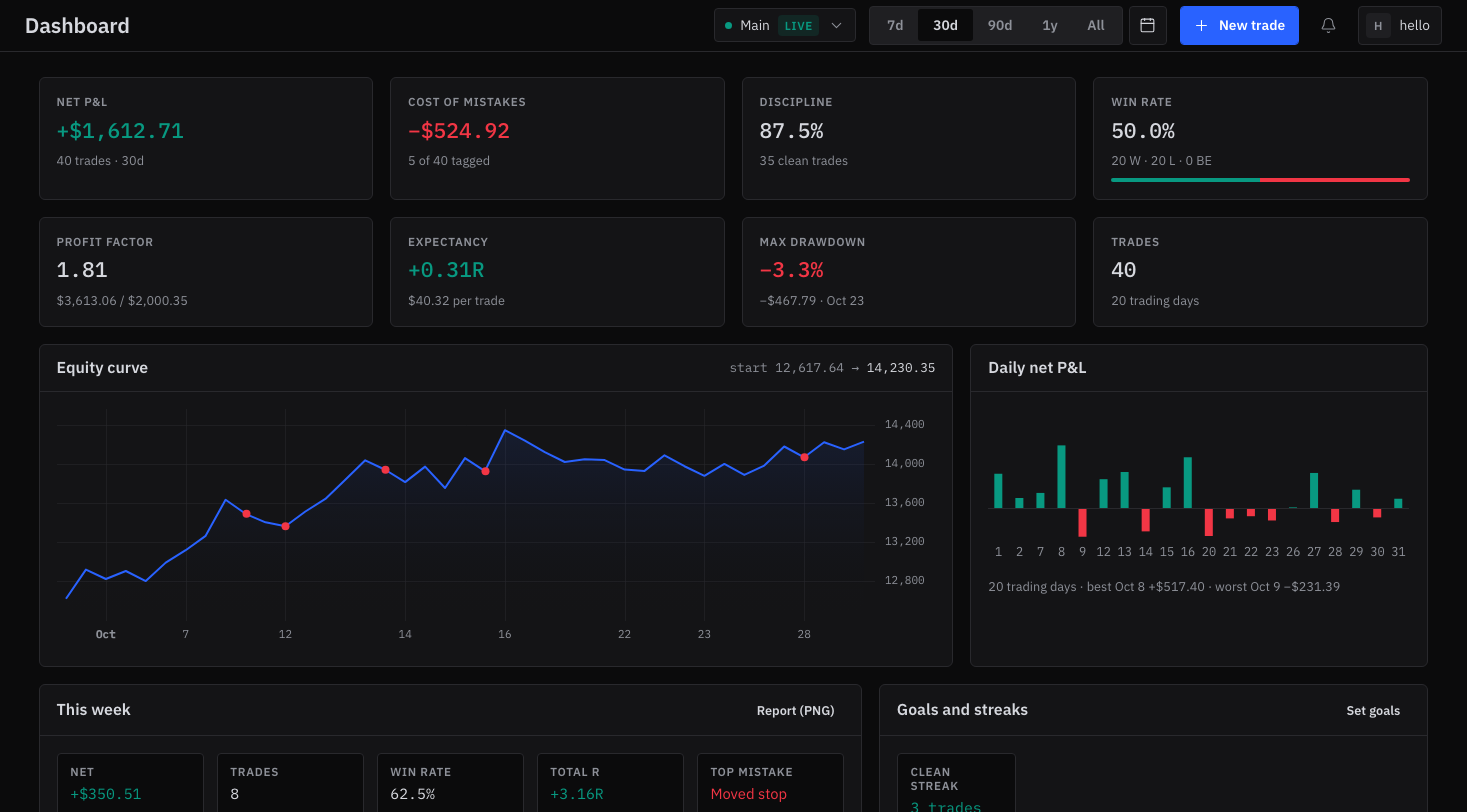The height and width of the screenshot is (812, 1467).
Task: Click the H avatar icon
Action: [x=1378, y=26]
